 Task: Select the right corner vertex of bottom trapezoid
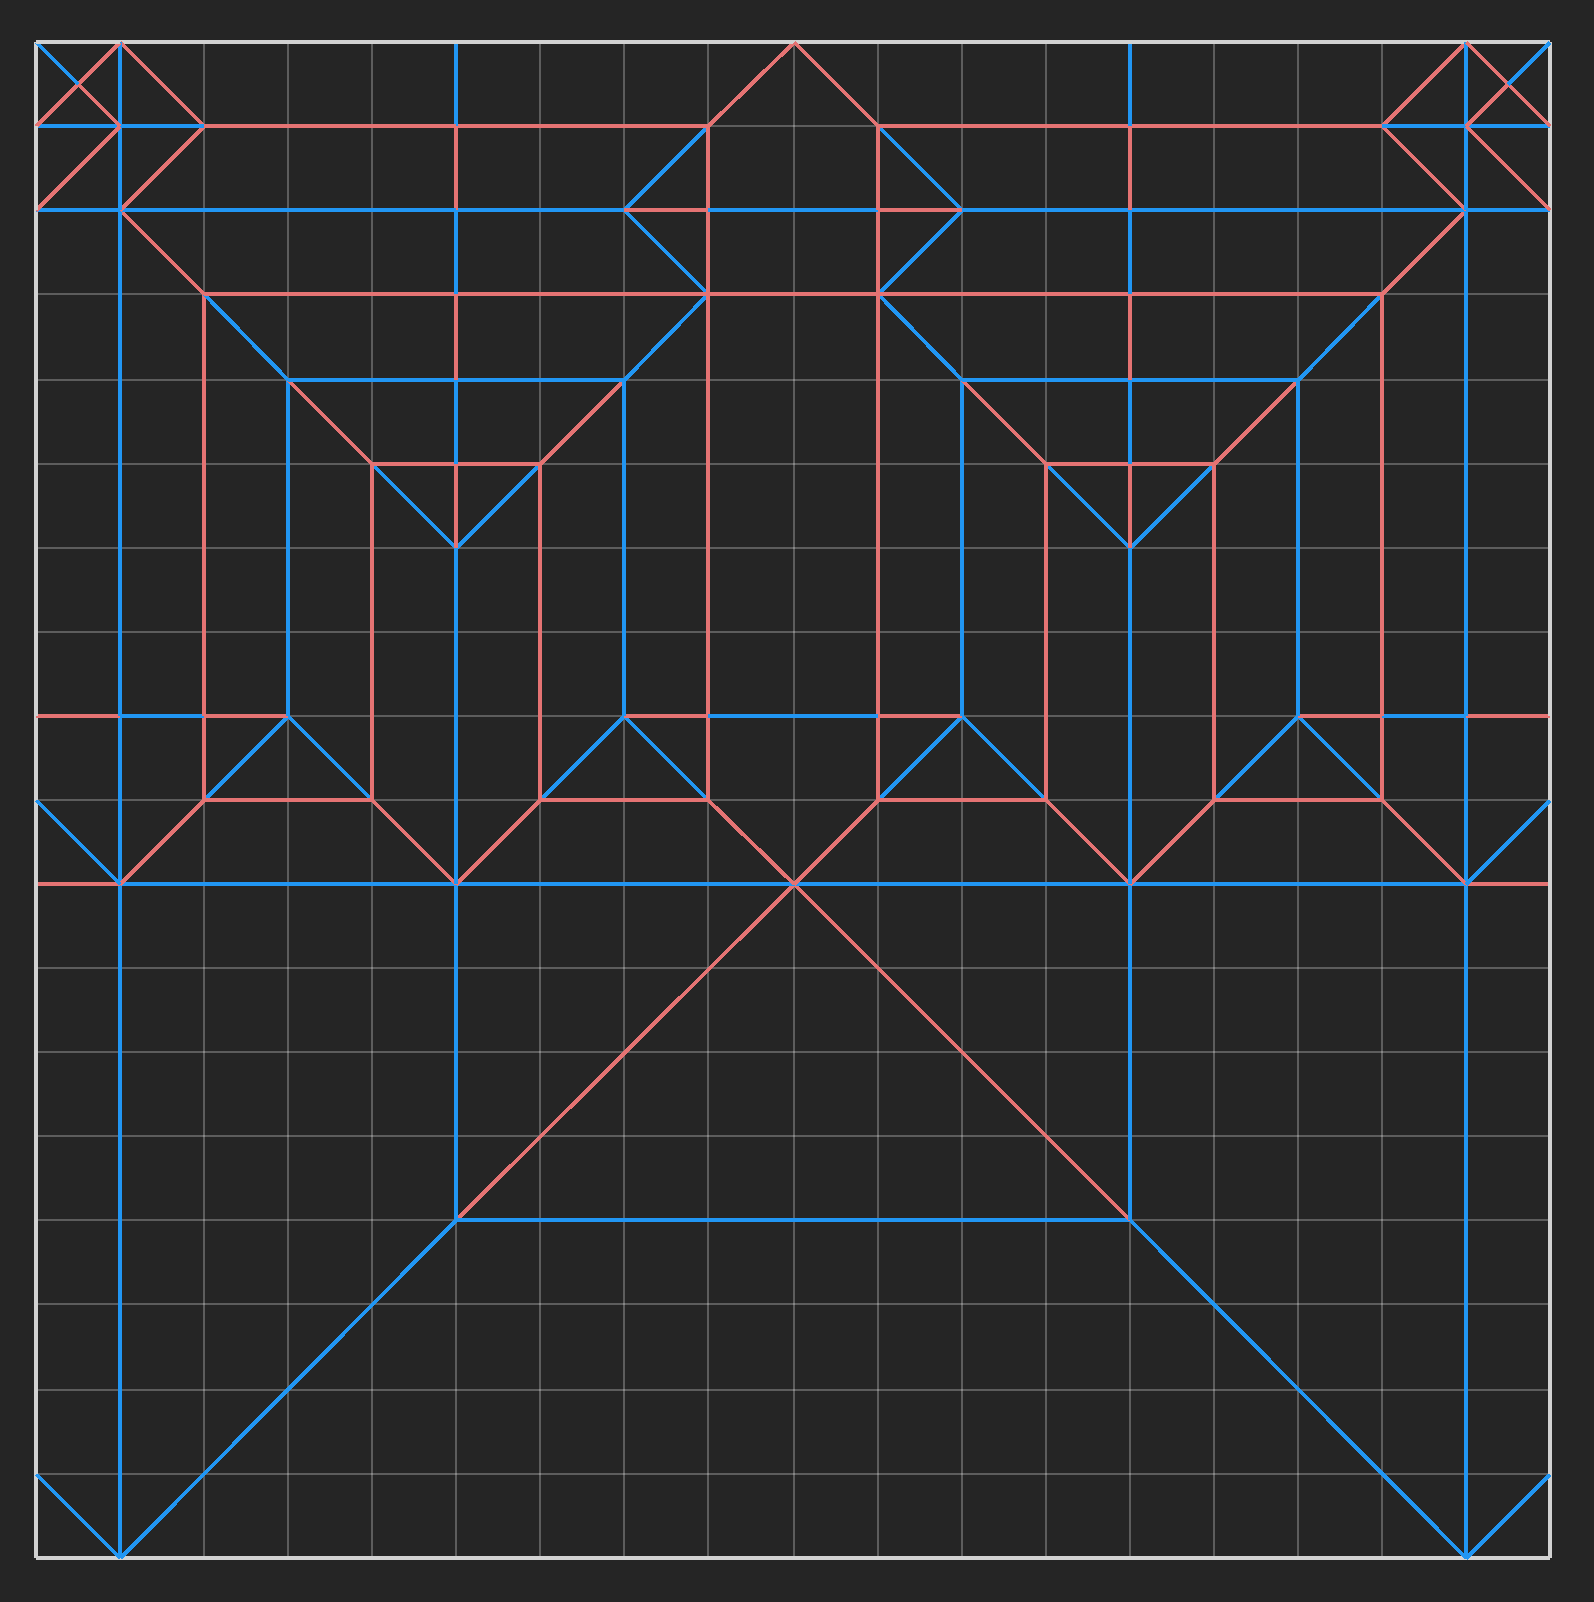click(1130, 1220)
